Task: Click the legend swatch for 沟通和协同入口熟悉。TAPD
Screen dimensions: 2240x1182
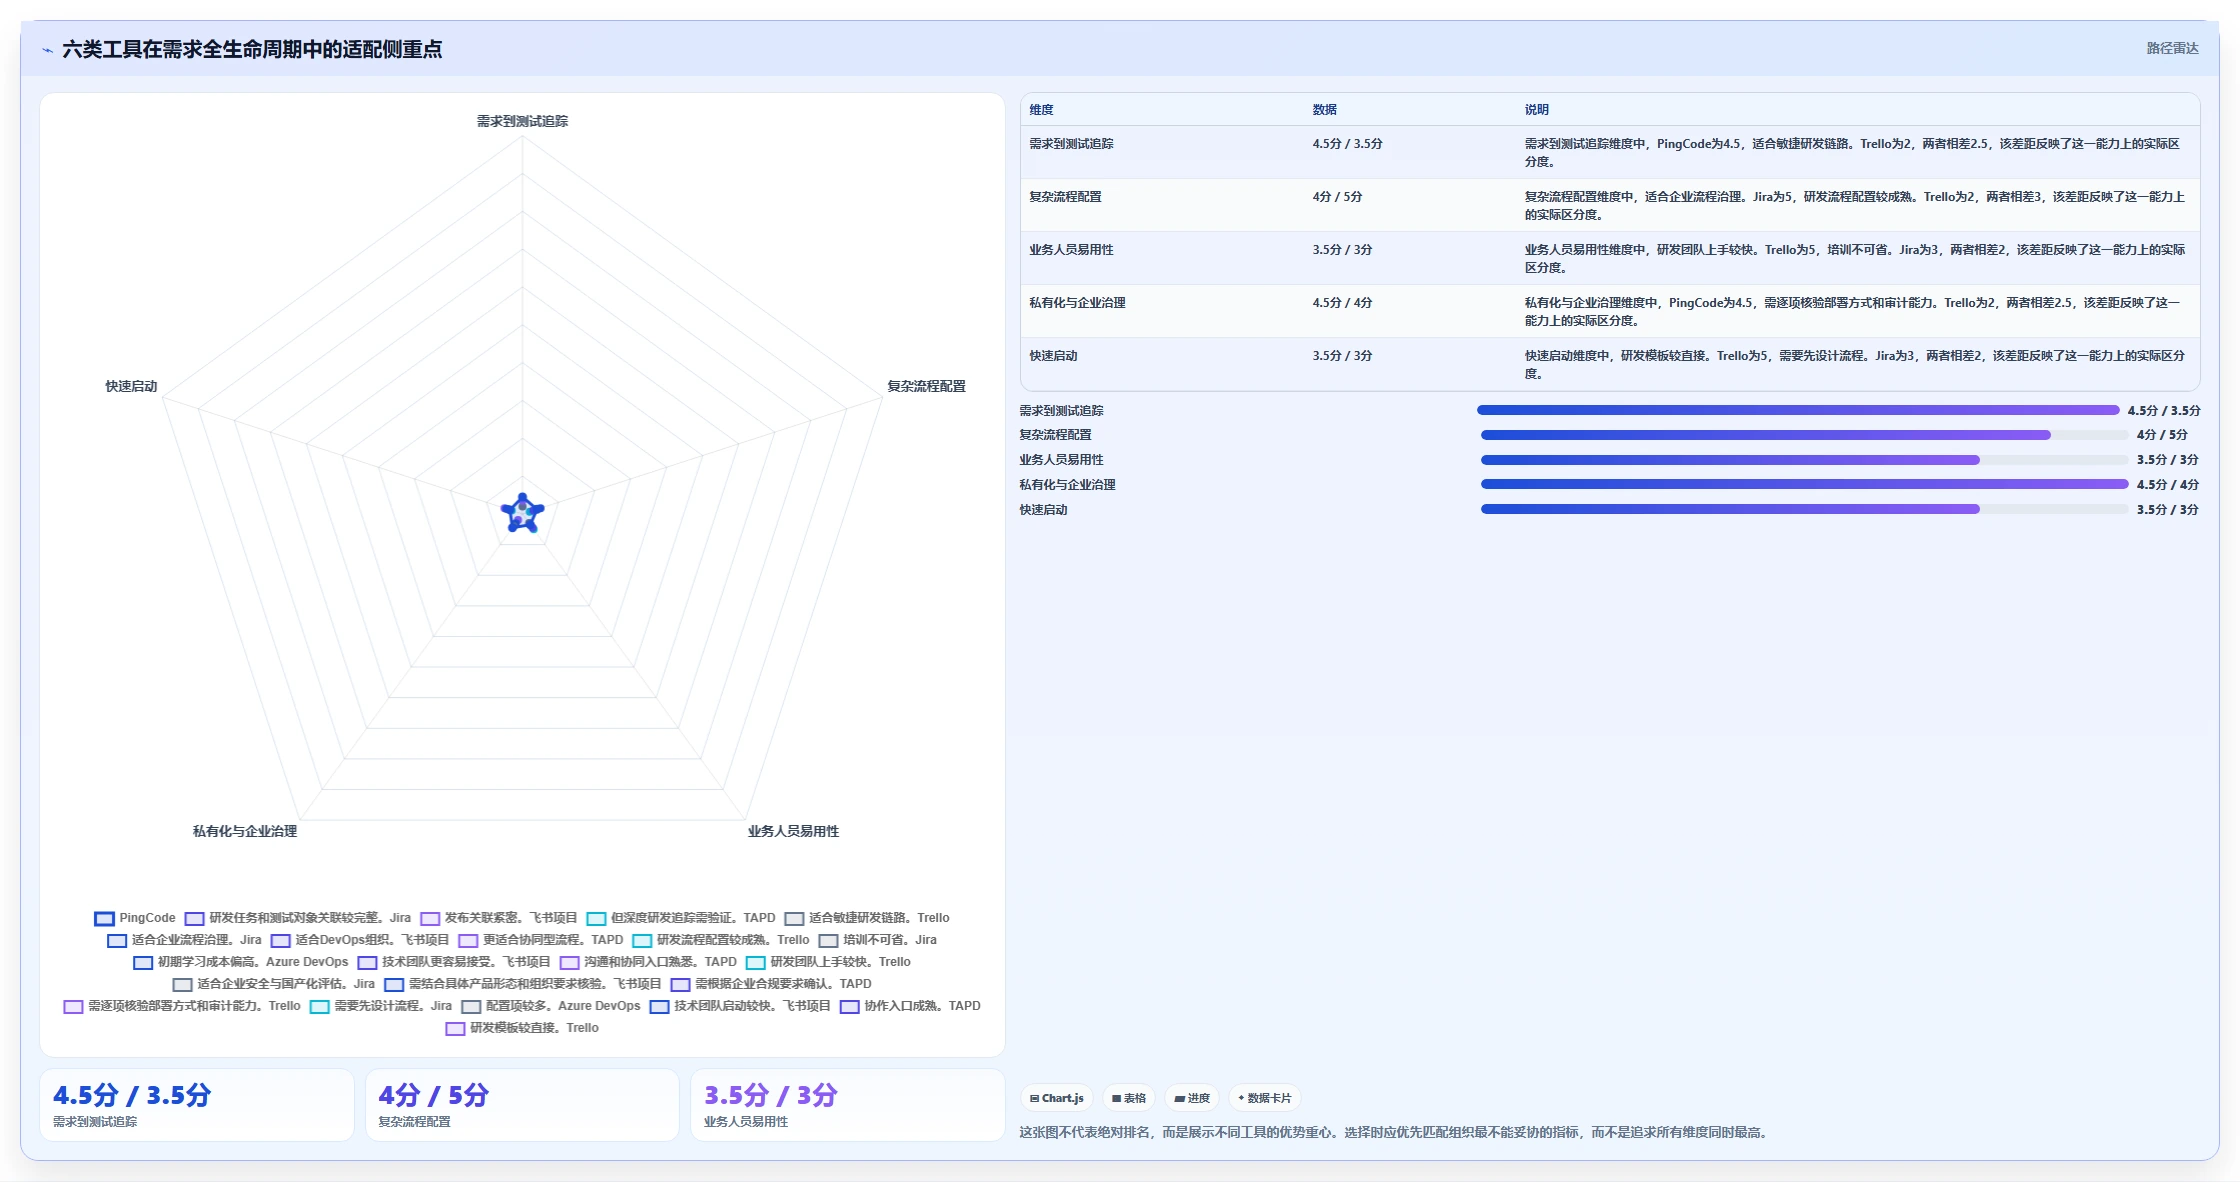Action: (x=569, y=962)
